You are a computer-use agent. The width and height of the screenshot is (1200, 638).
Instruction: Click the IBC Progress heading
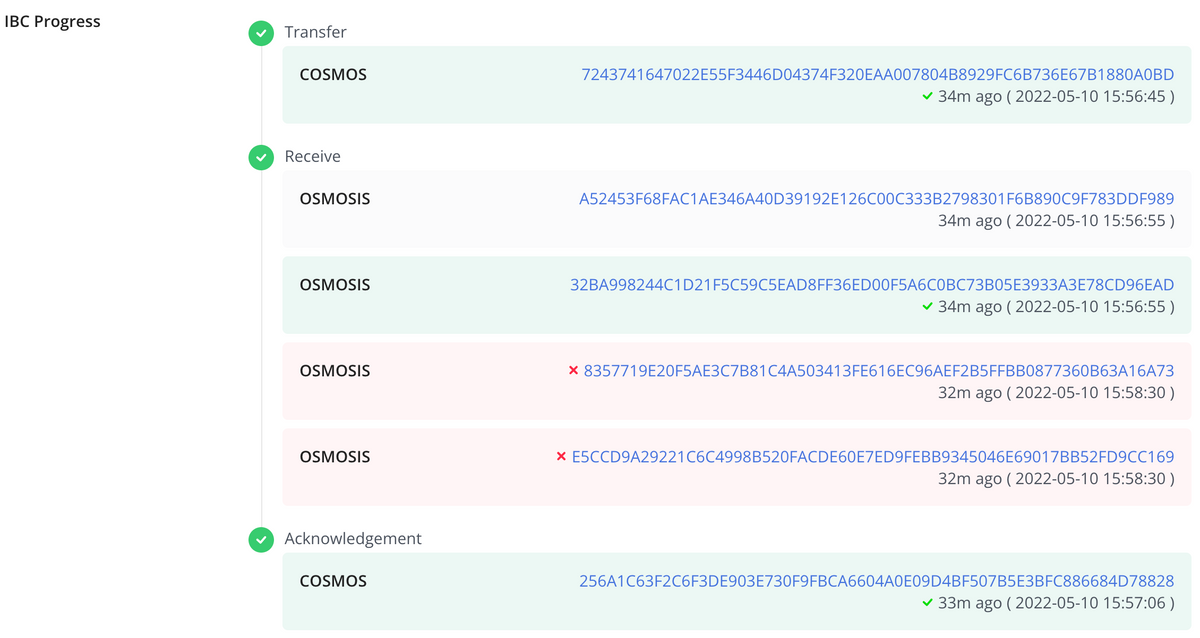coord(53,21)
